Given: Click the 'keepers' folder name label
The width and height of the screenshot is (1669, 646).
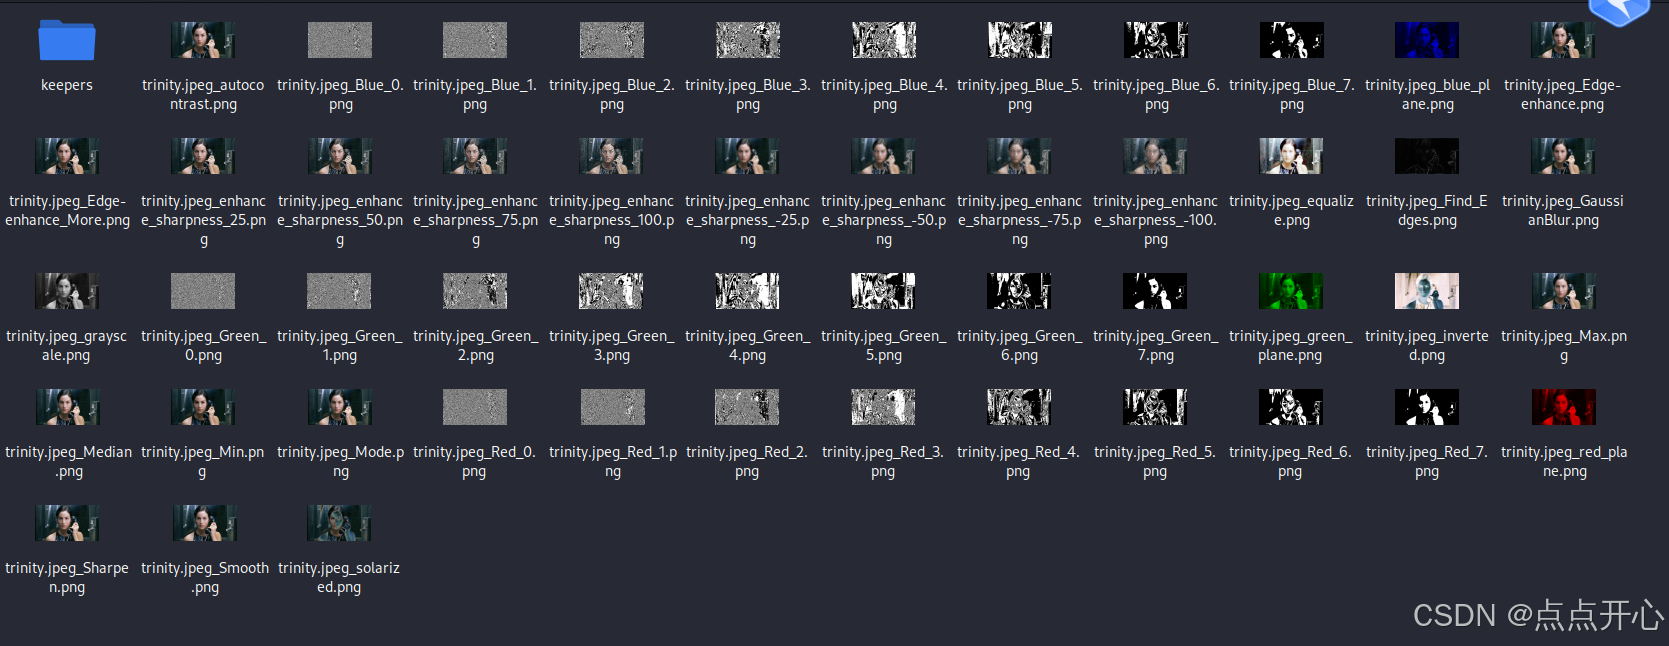Looking at the screenshot, I should (x=67, y=85).
